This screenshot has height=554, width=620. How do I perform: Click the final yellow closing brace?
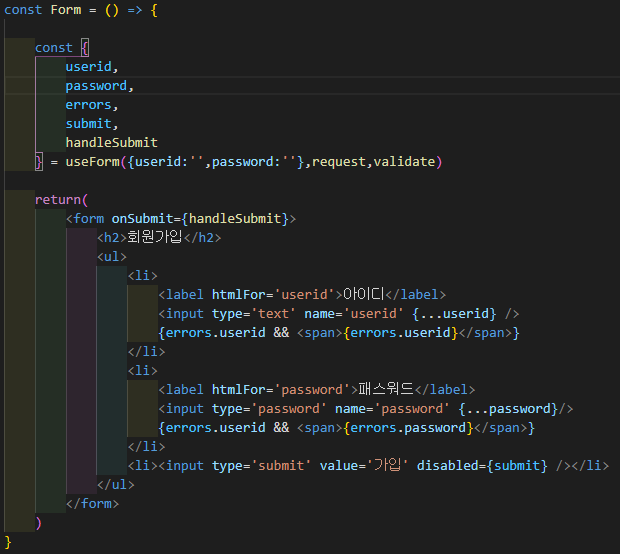click(x=8, y=542)
